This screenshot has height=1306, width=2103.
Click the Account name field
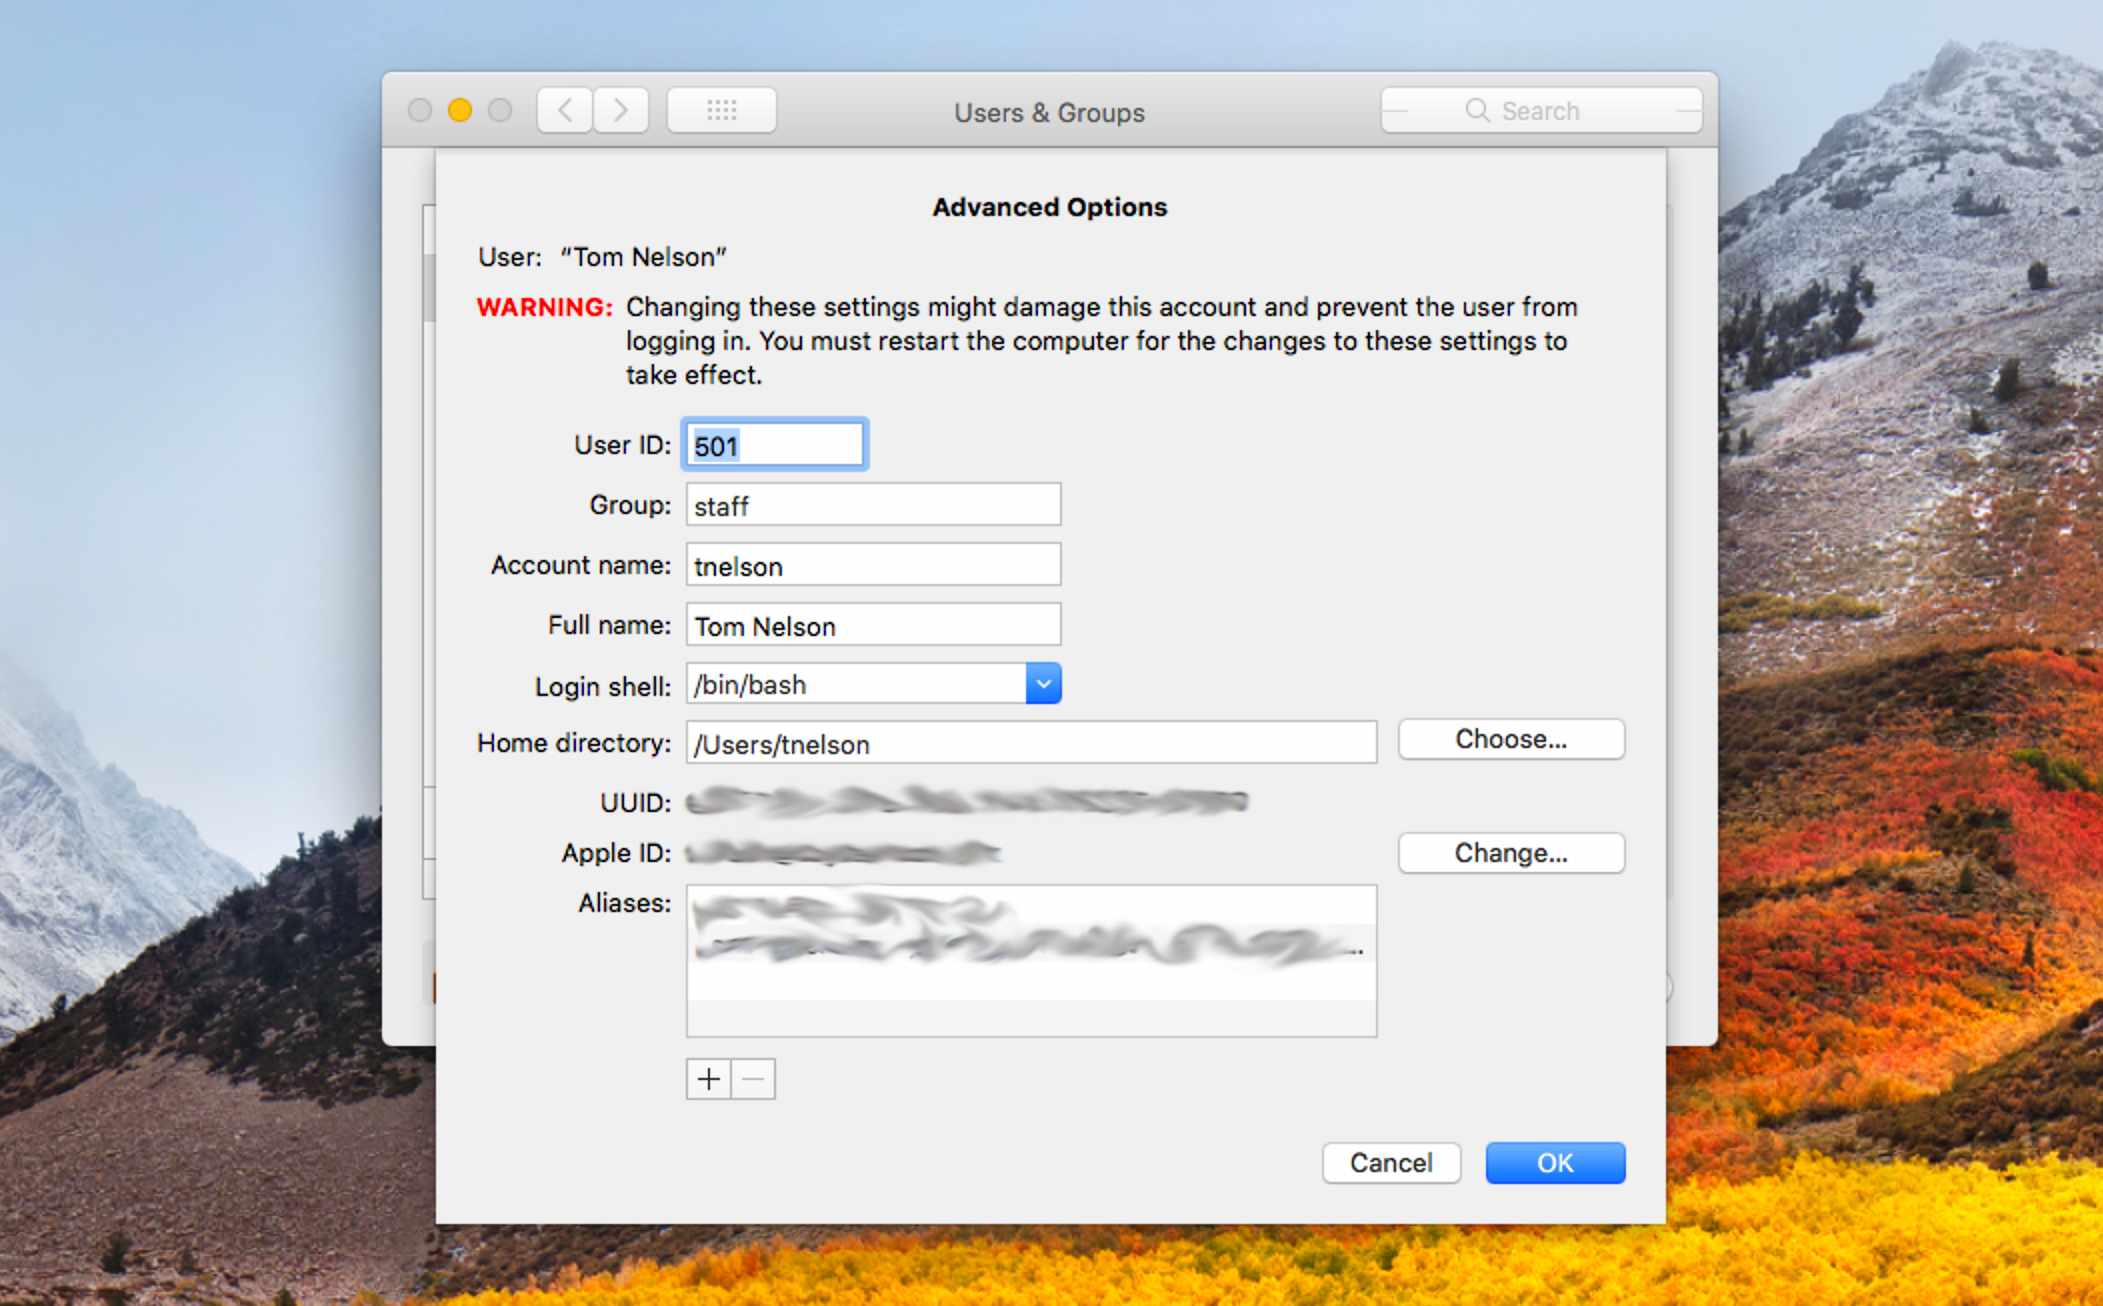click(x=872, y=566)
